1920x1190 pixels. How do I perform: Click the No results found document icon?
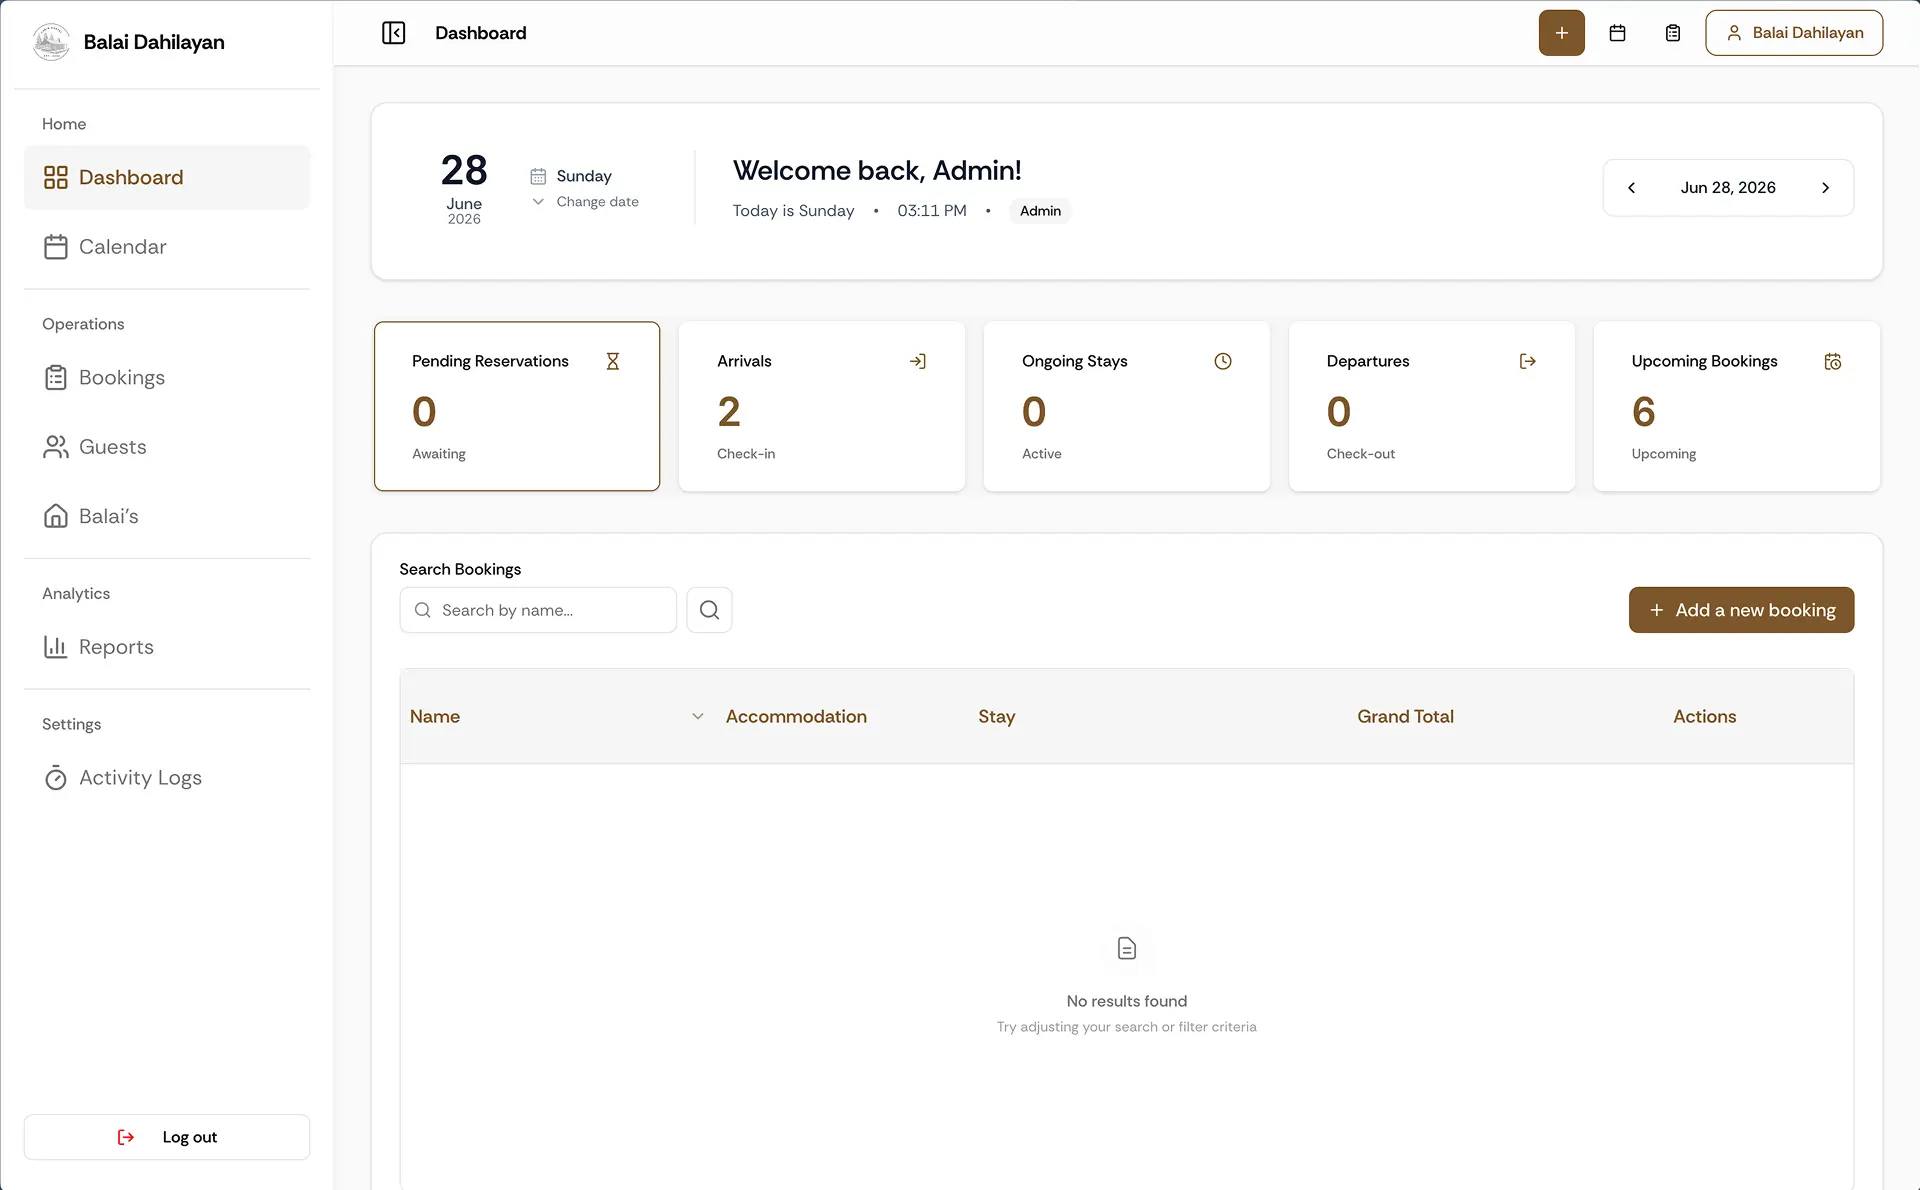1127,948
